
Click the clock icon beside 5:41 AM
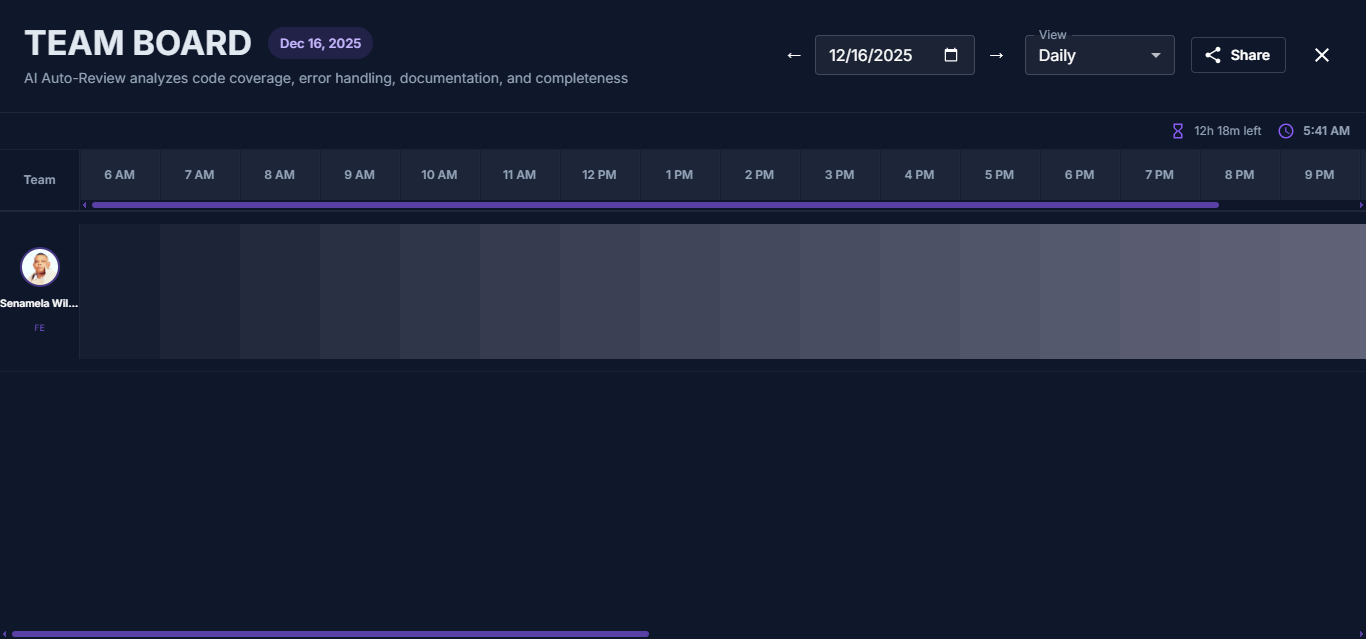click(1286, 130)
